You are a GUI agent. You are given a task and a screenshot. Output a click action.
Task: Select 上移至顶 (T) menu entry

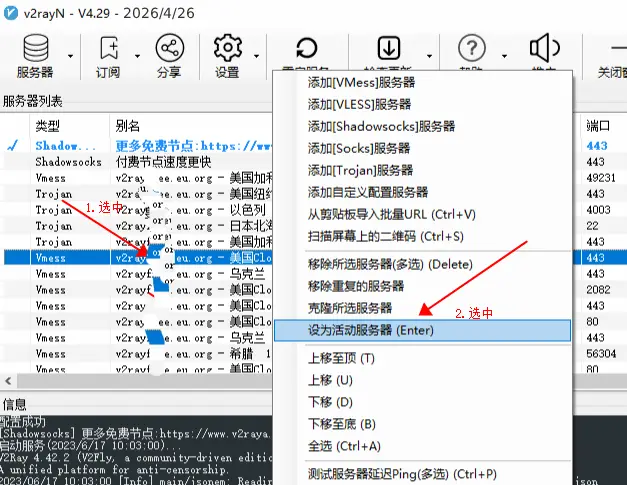click(423, 358)
